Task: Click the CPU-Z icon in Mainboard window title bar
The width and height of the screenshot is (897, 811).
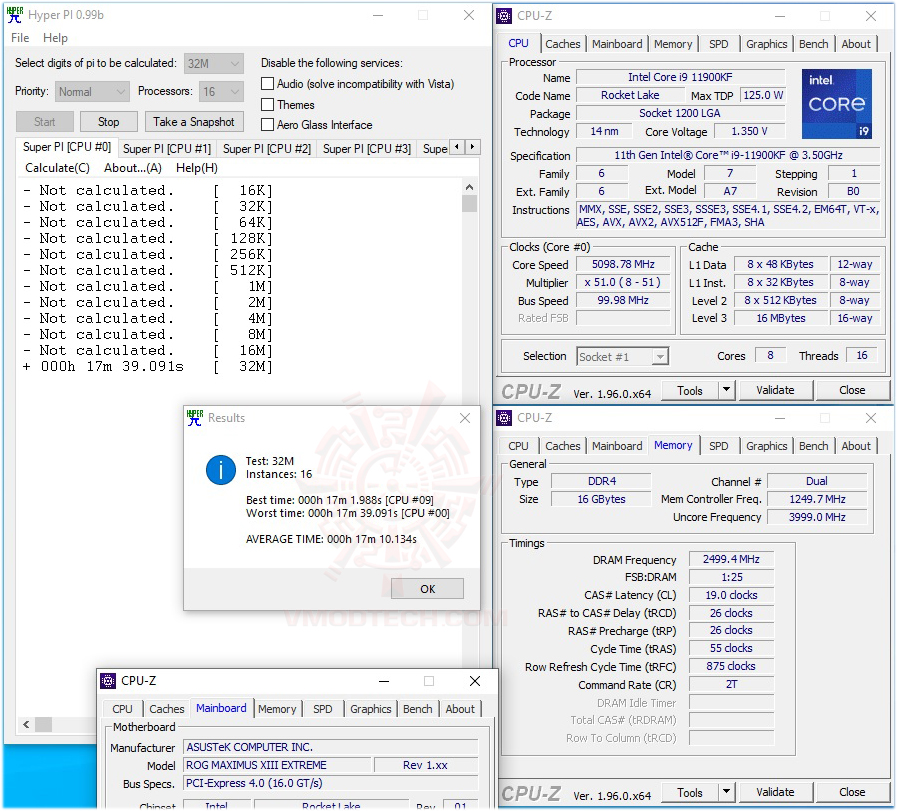Action: point(108,681)
